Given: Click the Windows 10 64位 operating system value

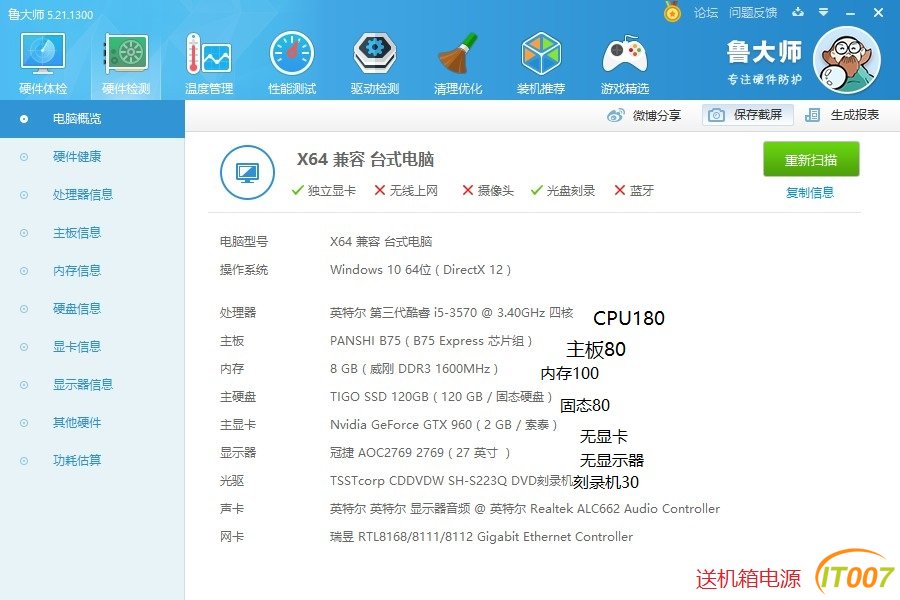Looking at the screenshot, I should point(420,270).
